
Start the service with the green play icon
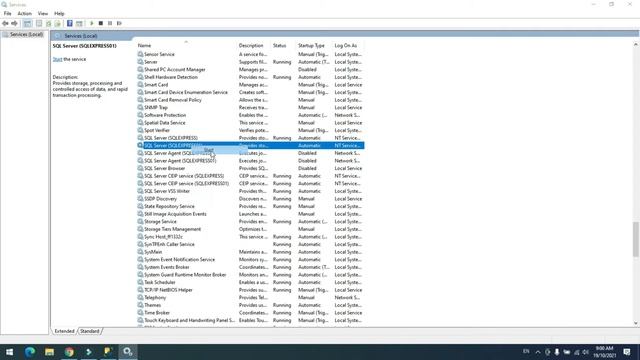(91, 23)
